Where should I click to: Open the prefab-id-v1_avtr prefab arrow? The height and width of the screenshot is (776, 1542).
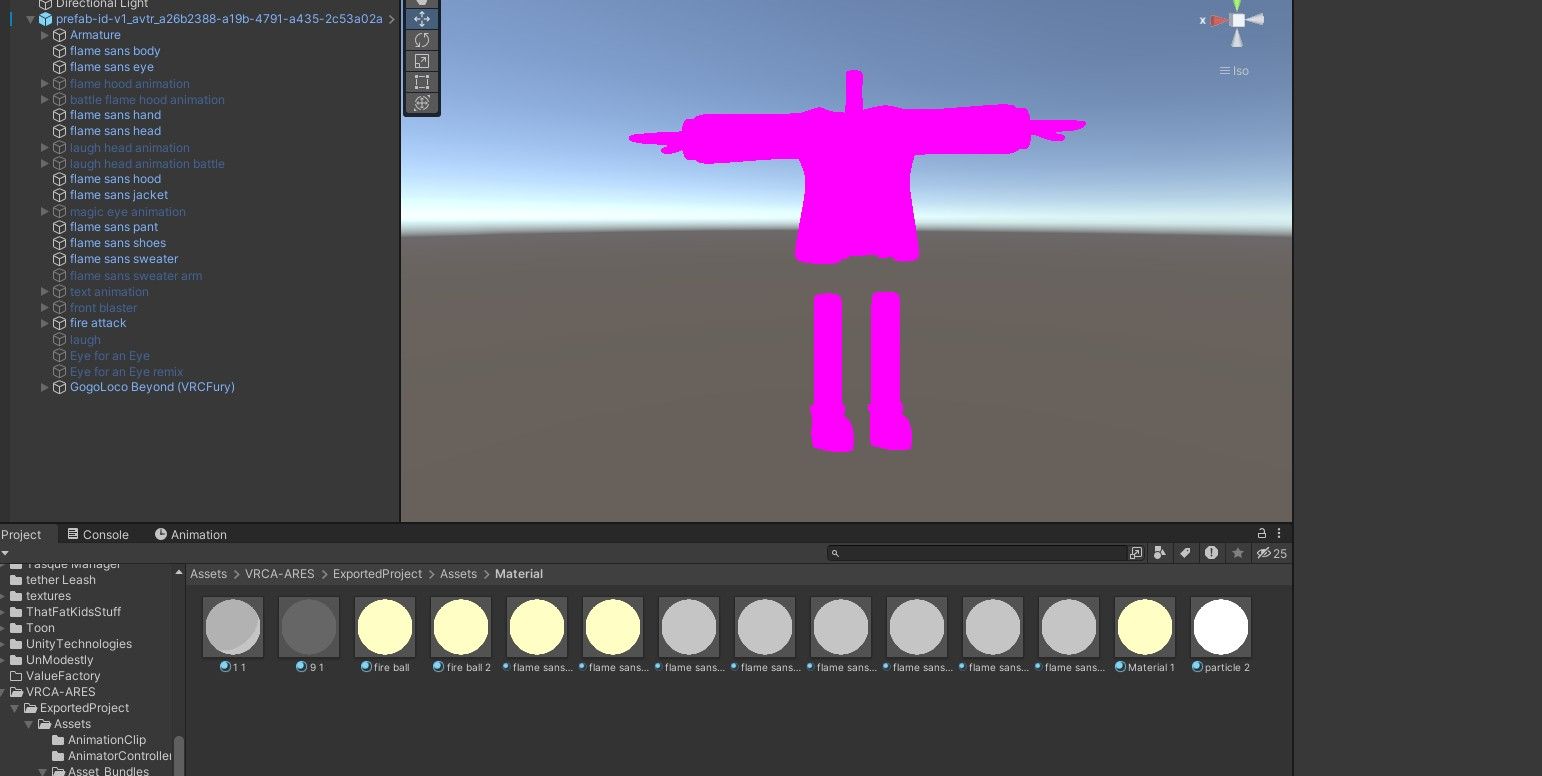[391, 19]
